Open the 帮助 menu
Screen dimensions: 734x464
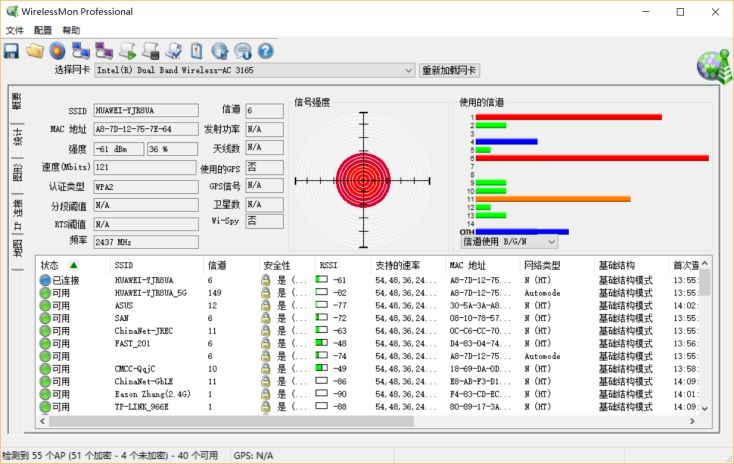point(71,30)
